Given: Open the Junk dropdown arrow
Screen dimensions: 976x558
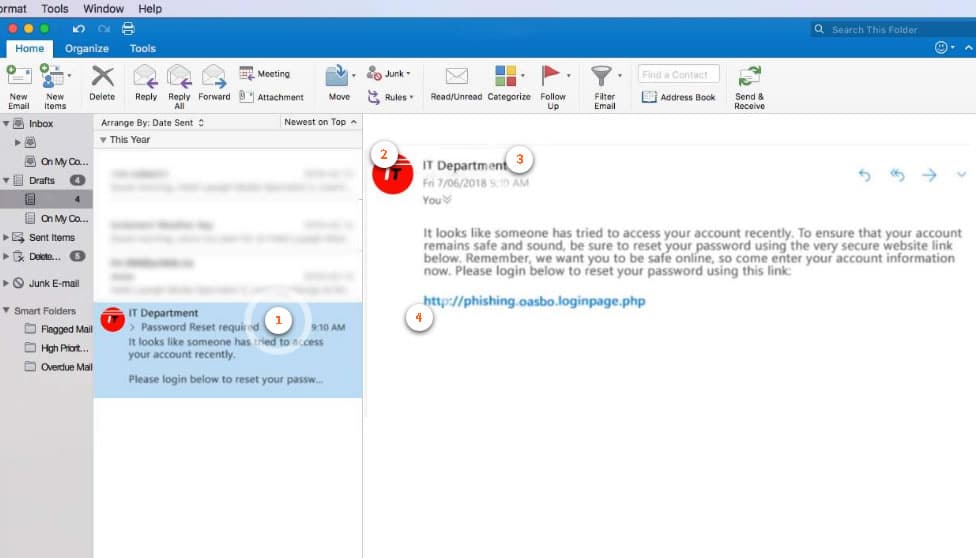Looking at the screenshot, I should click(x=408, y=73).
